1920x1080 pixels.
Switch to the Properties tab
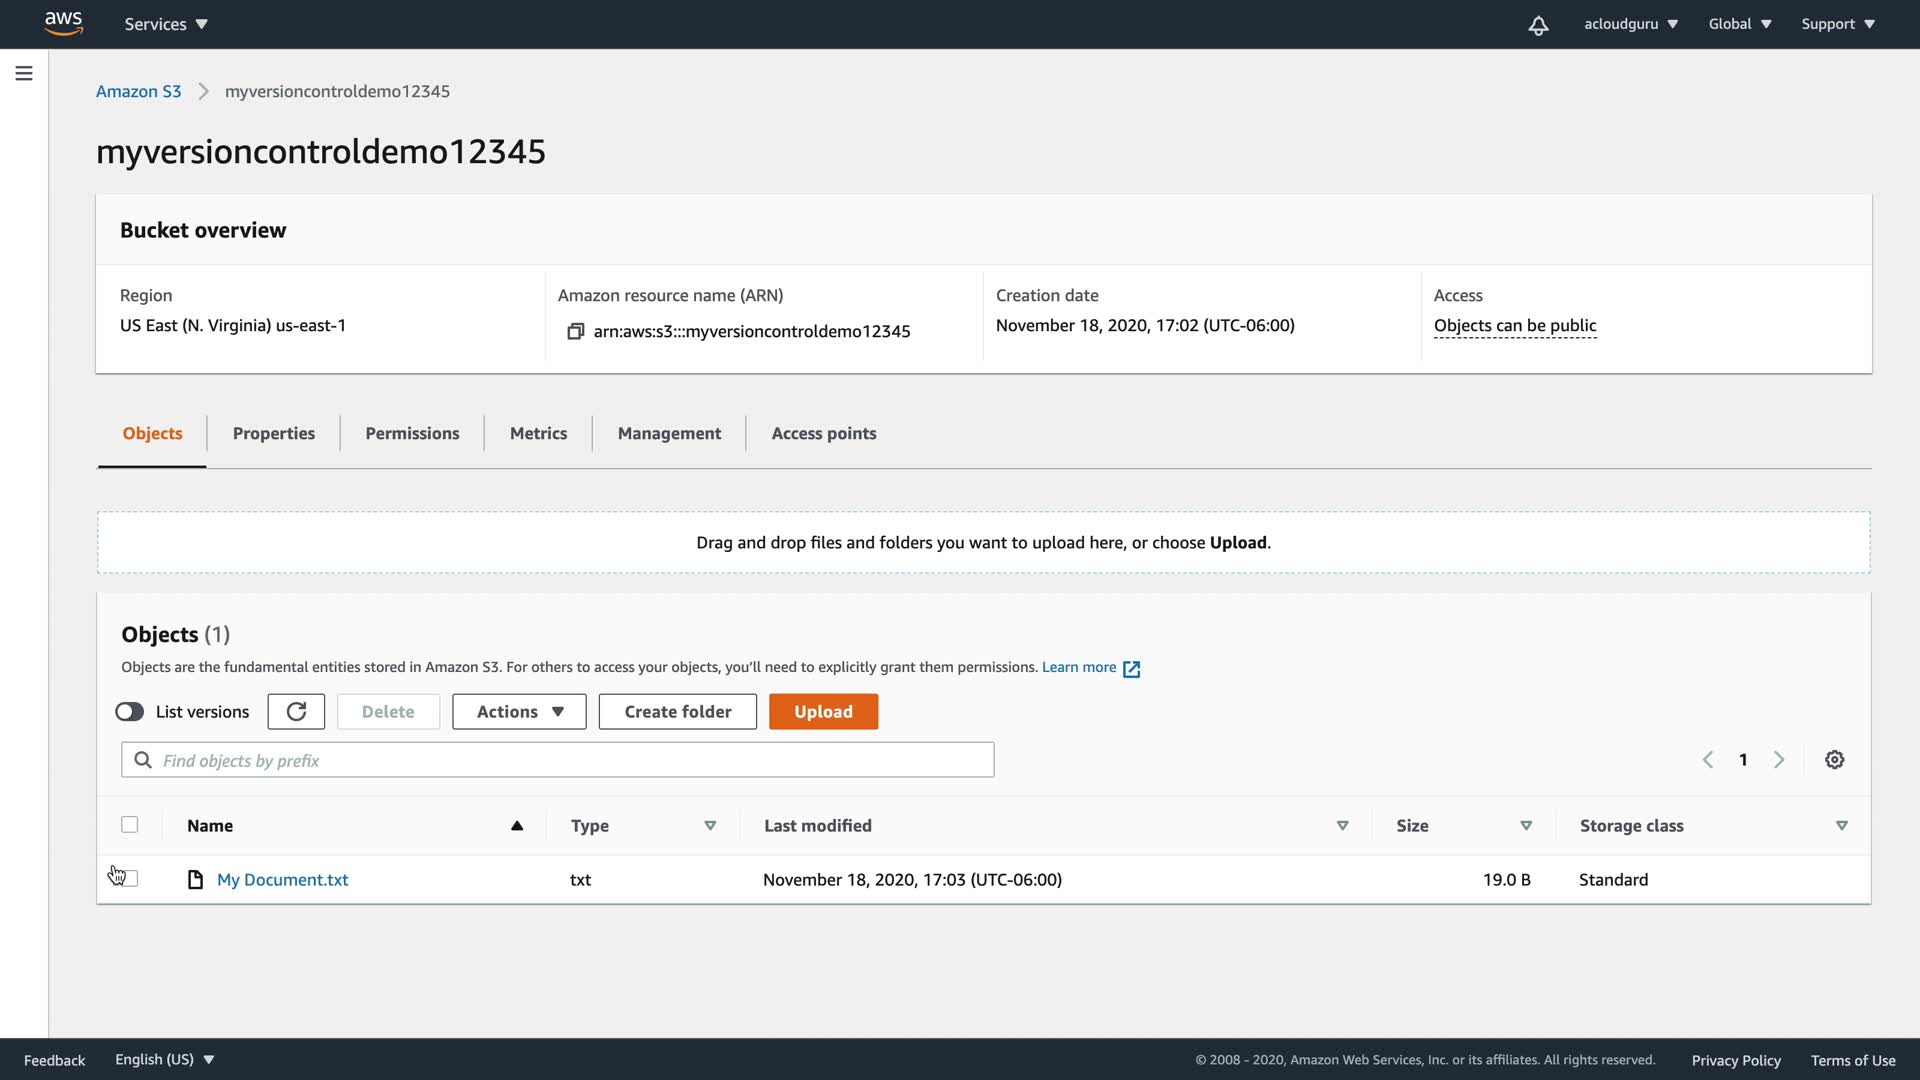[273, 433]
